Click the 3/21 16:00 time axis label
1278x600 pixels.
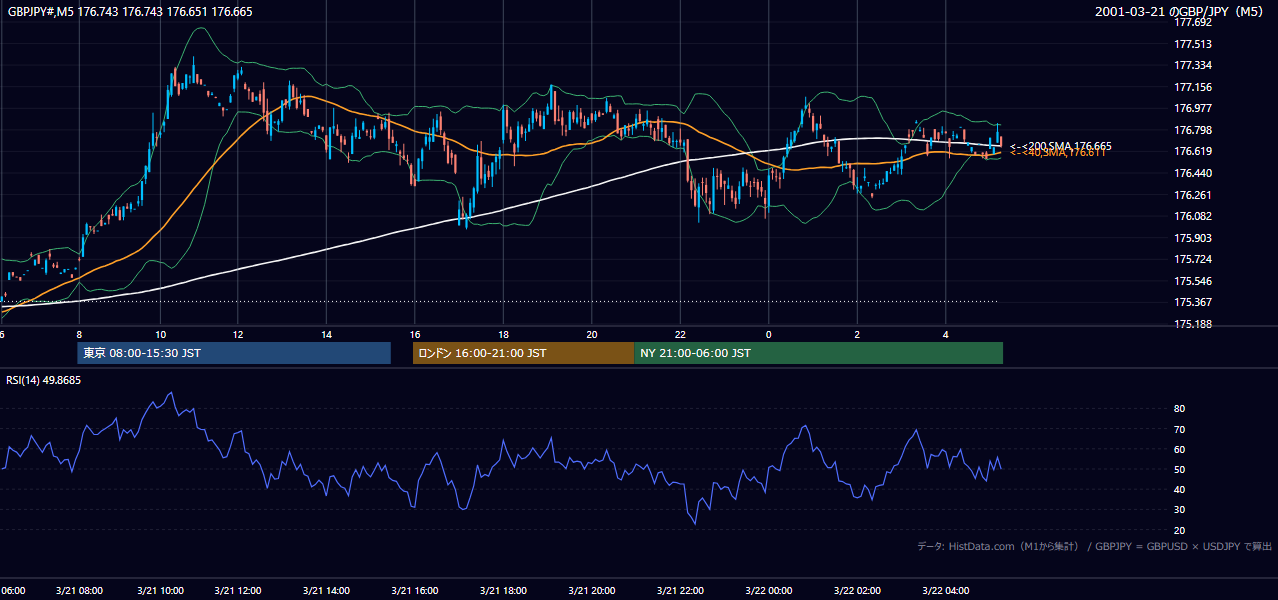415,591
